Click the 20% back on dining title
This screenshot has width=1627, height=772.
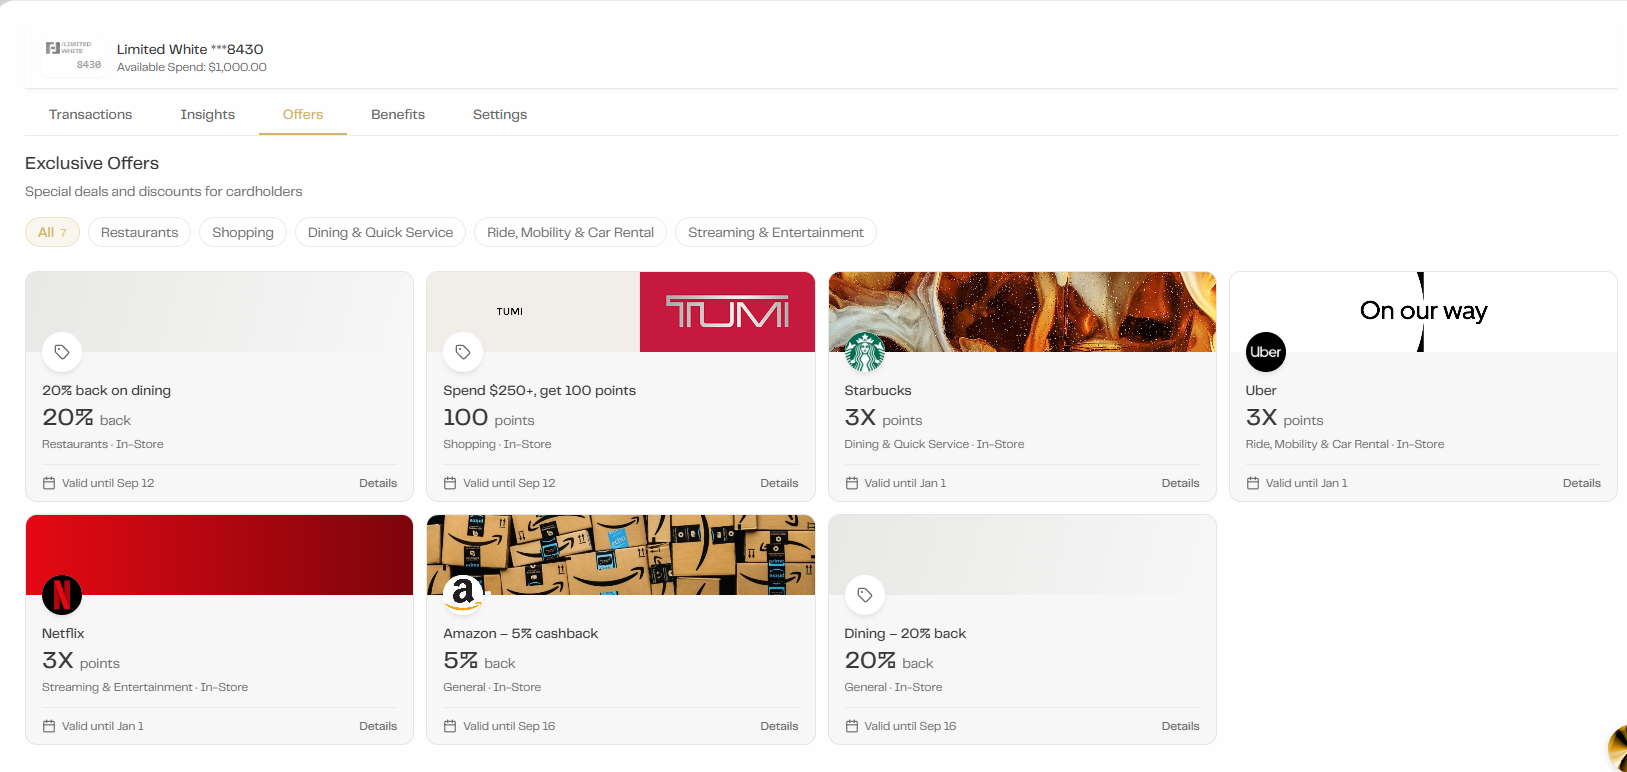(x=106, y=390)
